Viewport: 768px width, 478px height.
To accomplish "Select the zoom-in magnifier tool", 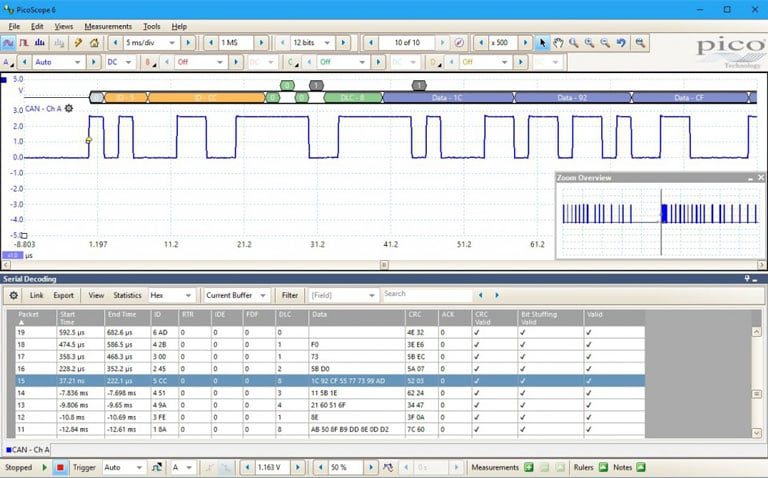I will click(x=589, y=43).
